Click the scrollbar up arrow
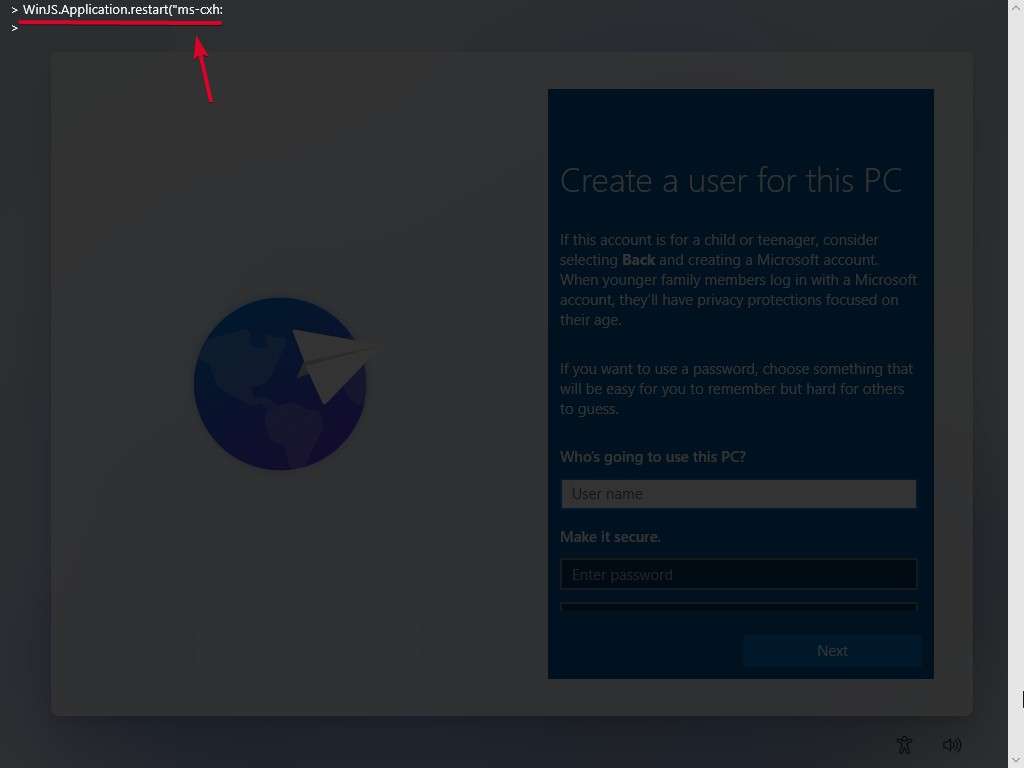 [1015, 9]
